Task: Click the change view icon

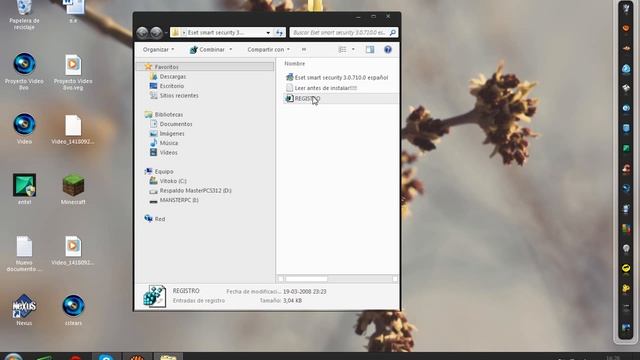Action: click(342, 49)
